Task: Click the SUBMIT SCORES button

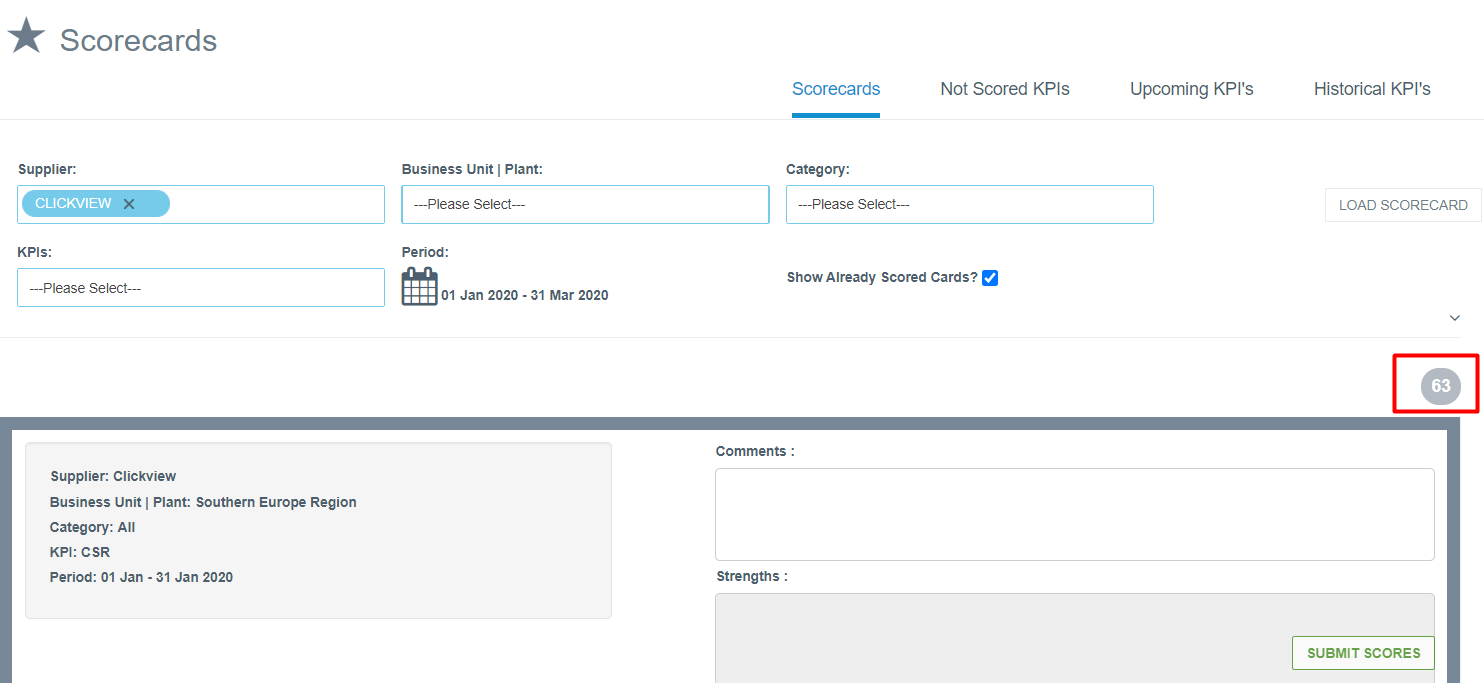Action: 1363,653
